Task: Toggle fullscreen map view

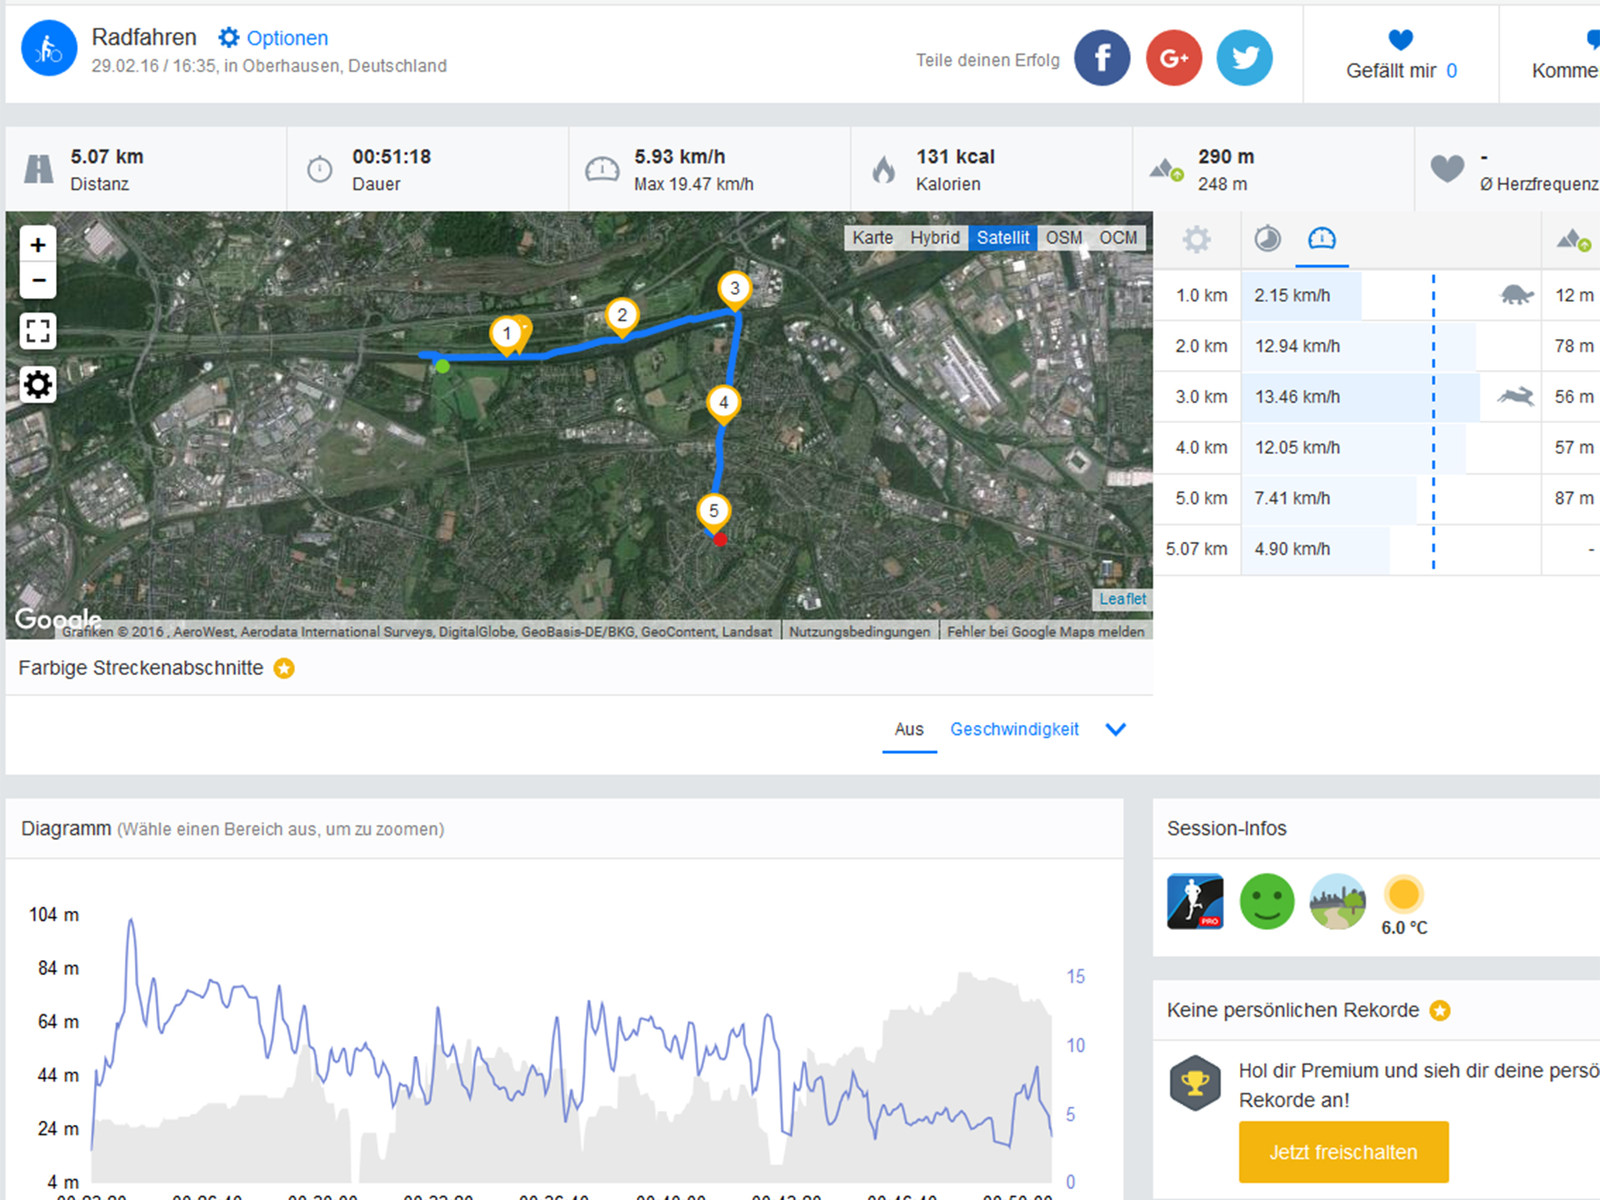Action: tap(38, 331)
